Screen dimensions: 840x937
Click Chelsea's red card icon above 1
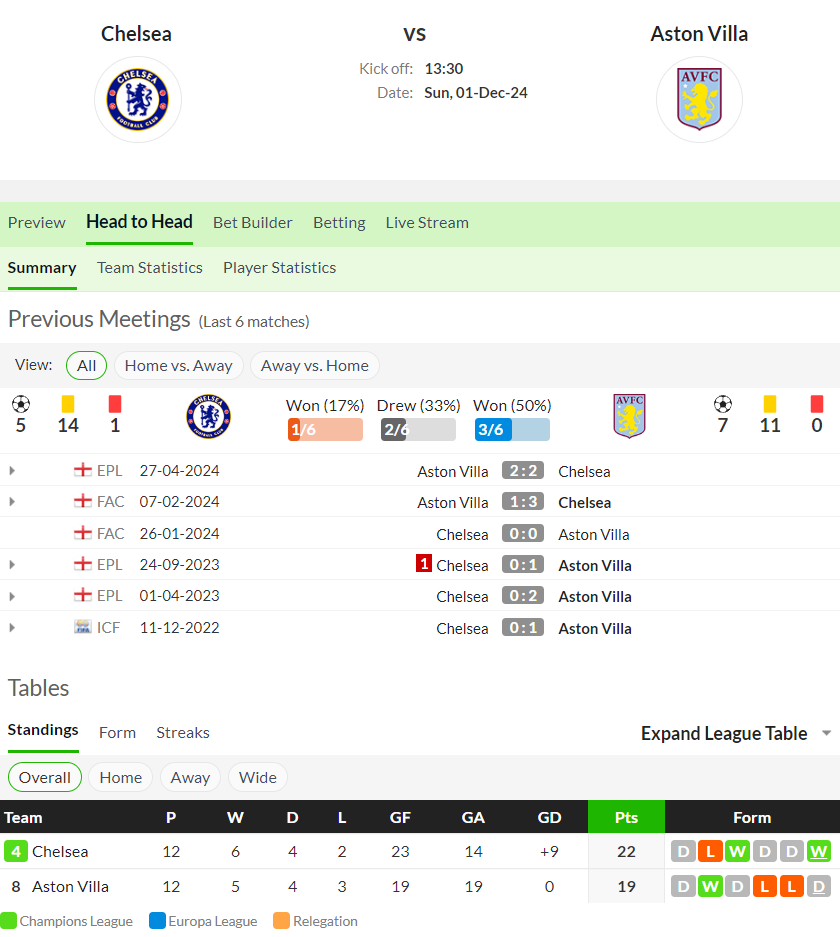pyautogui.click(x=115, y=405)
